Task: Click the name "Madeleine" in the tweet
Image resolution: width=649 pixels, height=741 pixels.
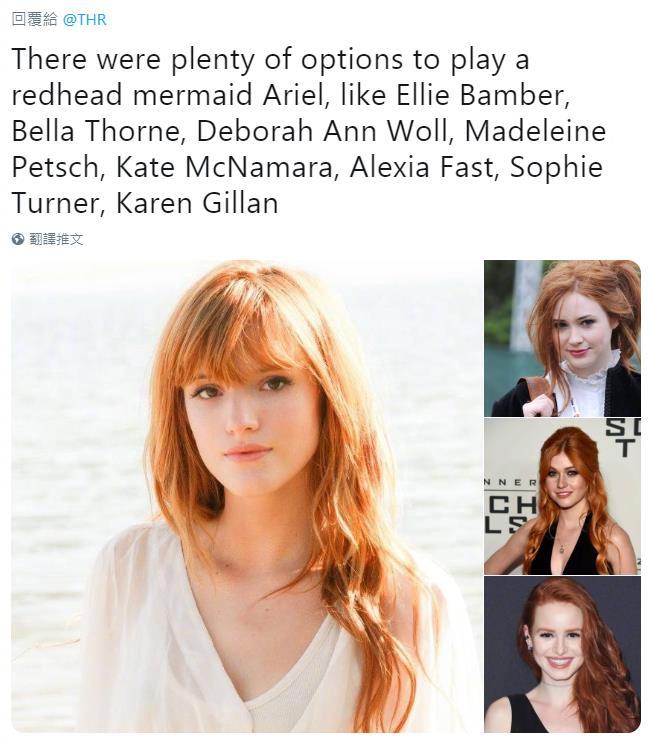Action: (x=535, y=131)
